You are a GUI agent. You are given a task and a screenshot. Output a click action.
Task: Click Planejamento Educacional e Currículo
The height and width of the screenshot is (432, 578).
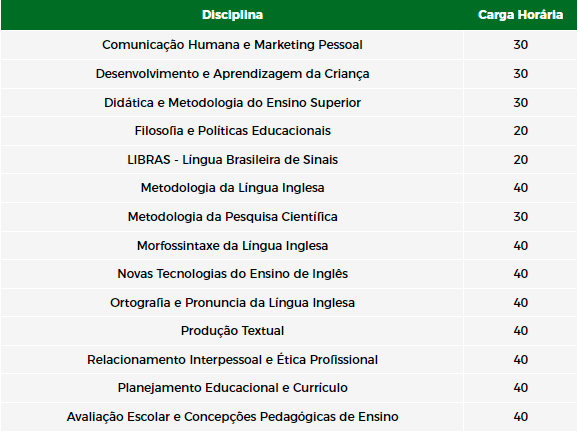click(232, 388)
